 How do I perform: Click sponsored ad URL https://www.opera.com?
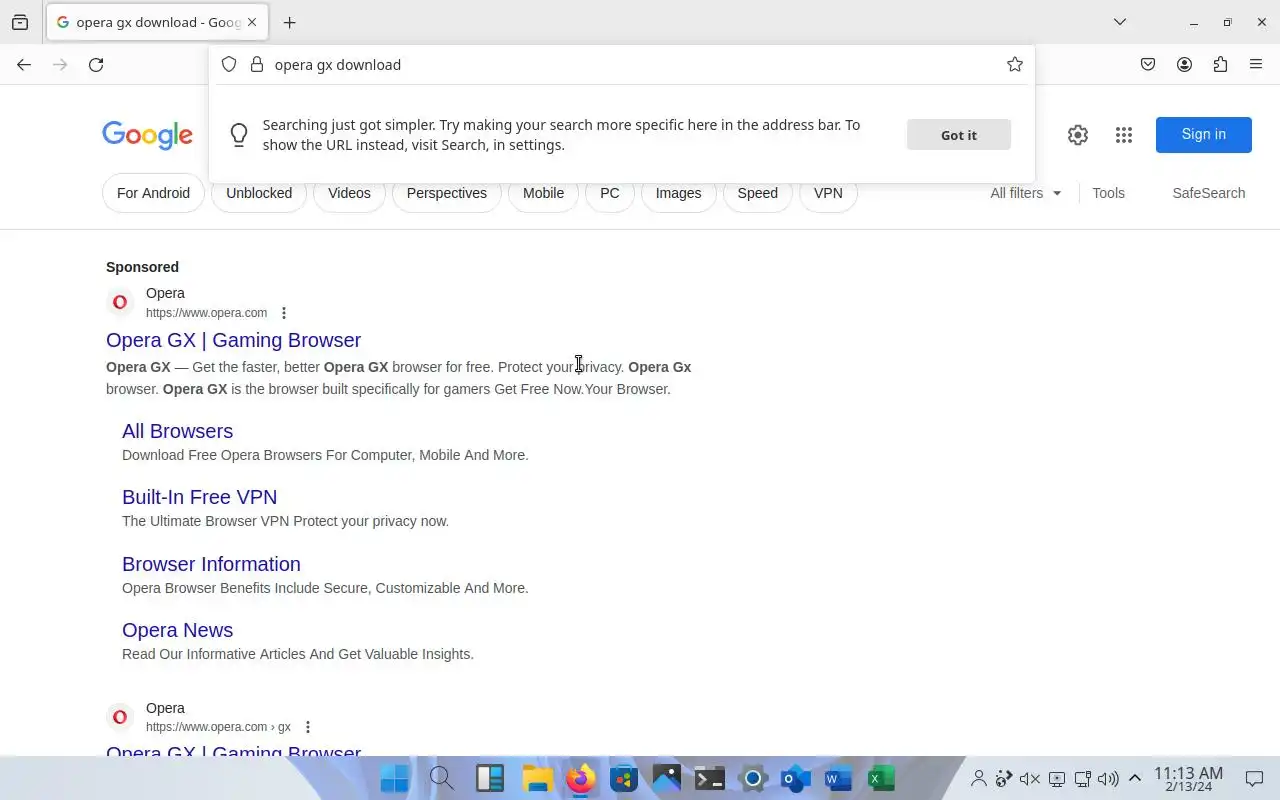(206, 313)
